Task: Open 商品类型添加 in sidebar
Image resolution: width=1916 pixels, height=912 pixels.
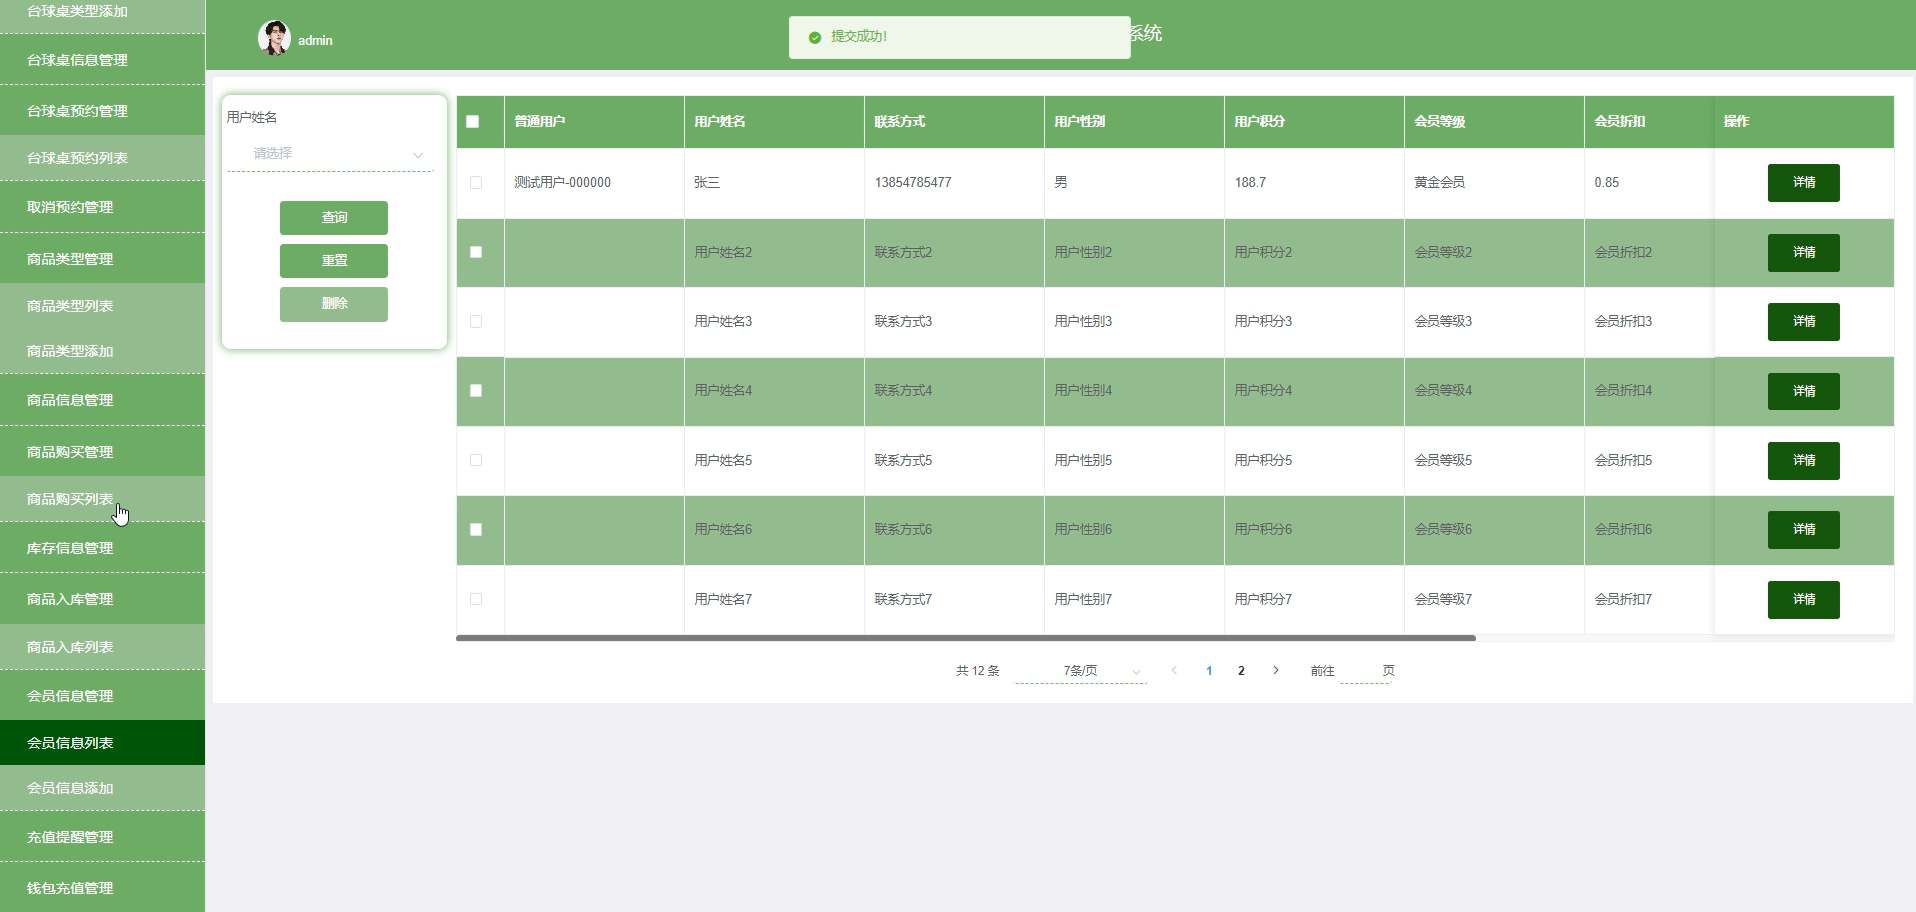Action: tap(102, 351)
